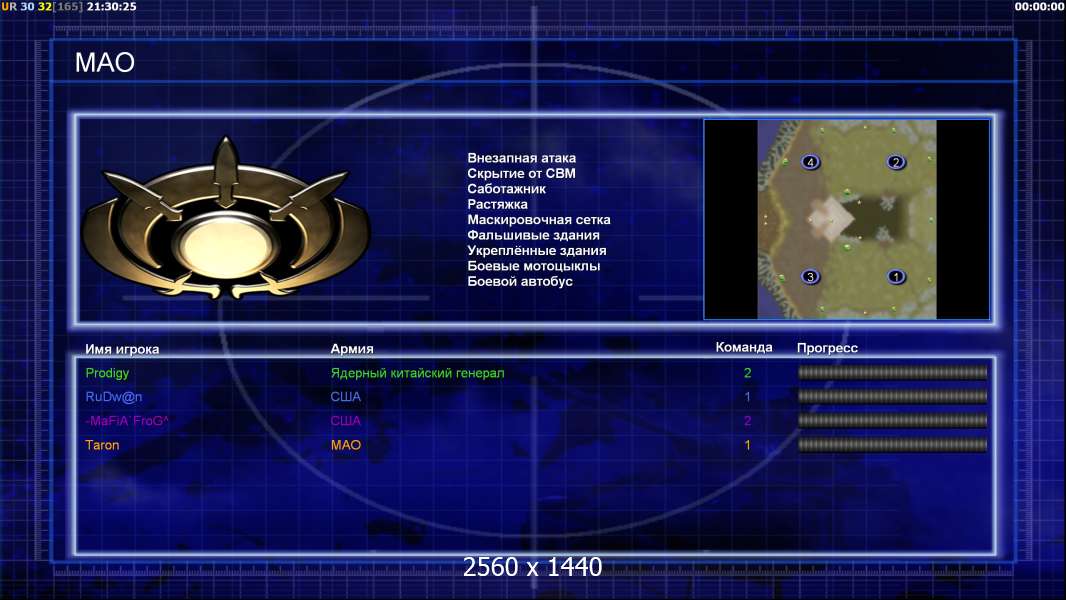Click the МАО army in Taron's row
Screen dimensions: 1066x600
(345, 445)
